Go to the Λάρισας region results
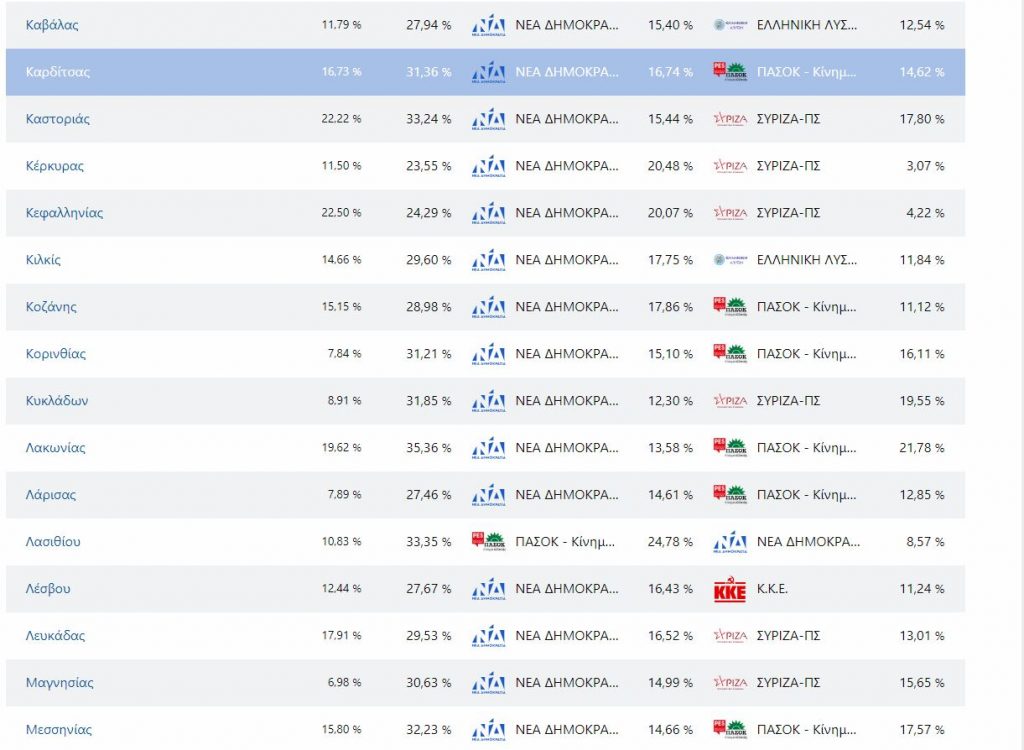 tap(51, 495)
